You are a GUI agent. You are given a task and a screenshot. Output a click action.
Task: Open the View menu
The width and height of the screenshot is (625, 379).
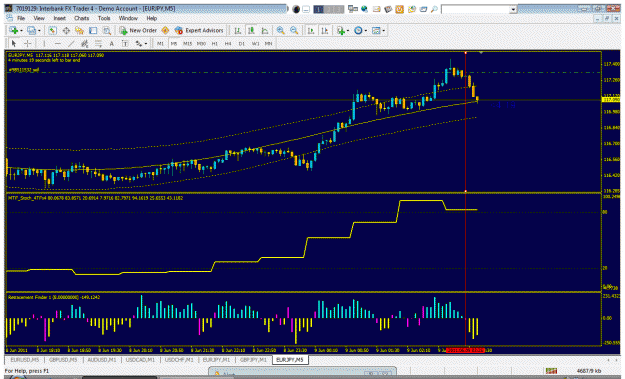click(39, 18)
